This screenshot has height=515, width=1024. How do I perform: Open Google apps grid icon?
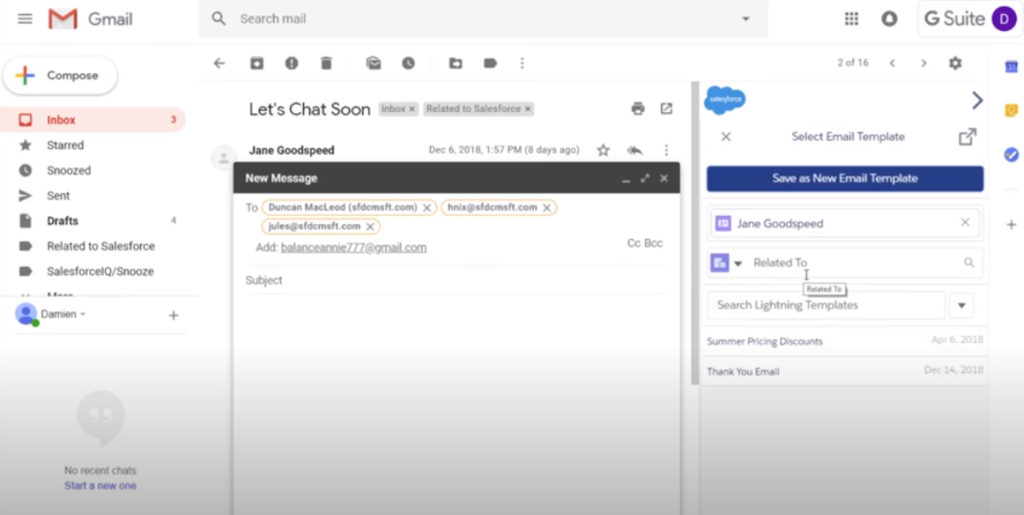[x=852, y=19]
